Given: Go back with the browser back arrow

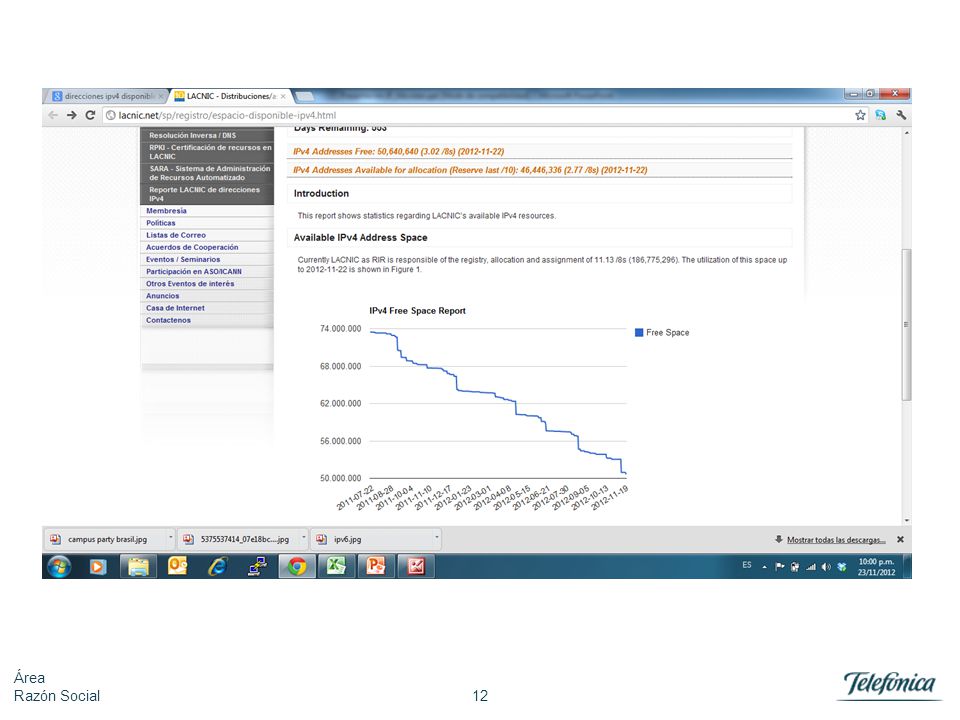Looking at the screenshot, I should (x=53, y=115).
